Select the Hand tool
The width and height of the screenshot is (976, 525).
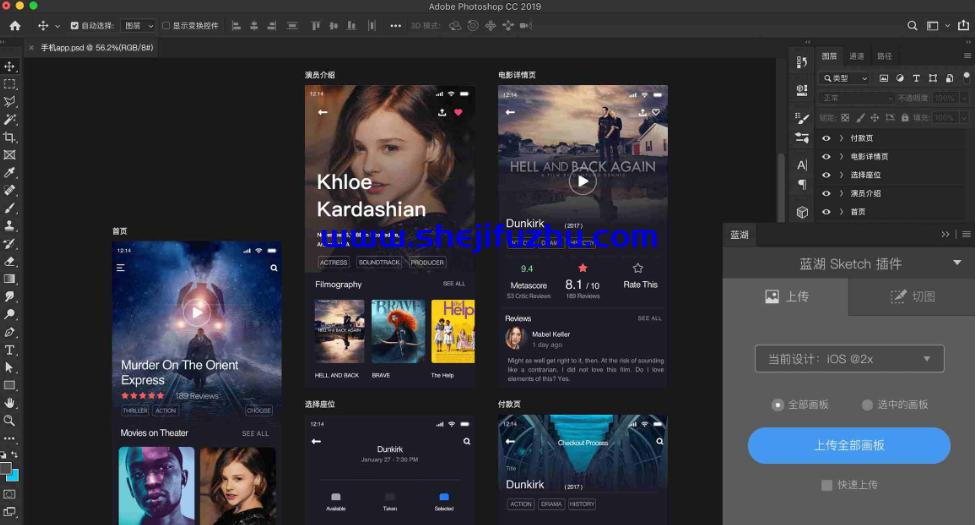(9, 403)
